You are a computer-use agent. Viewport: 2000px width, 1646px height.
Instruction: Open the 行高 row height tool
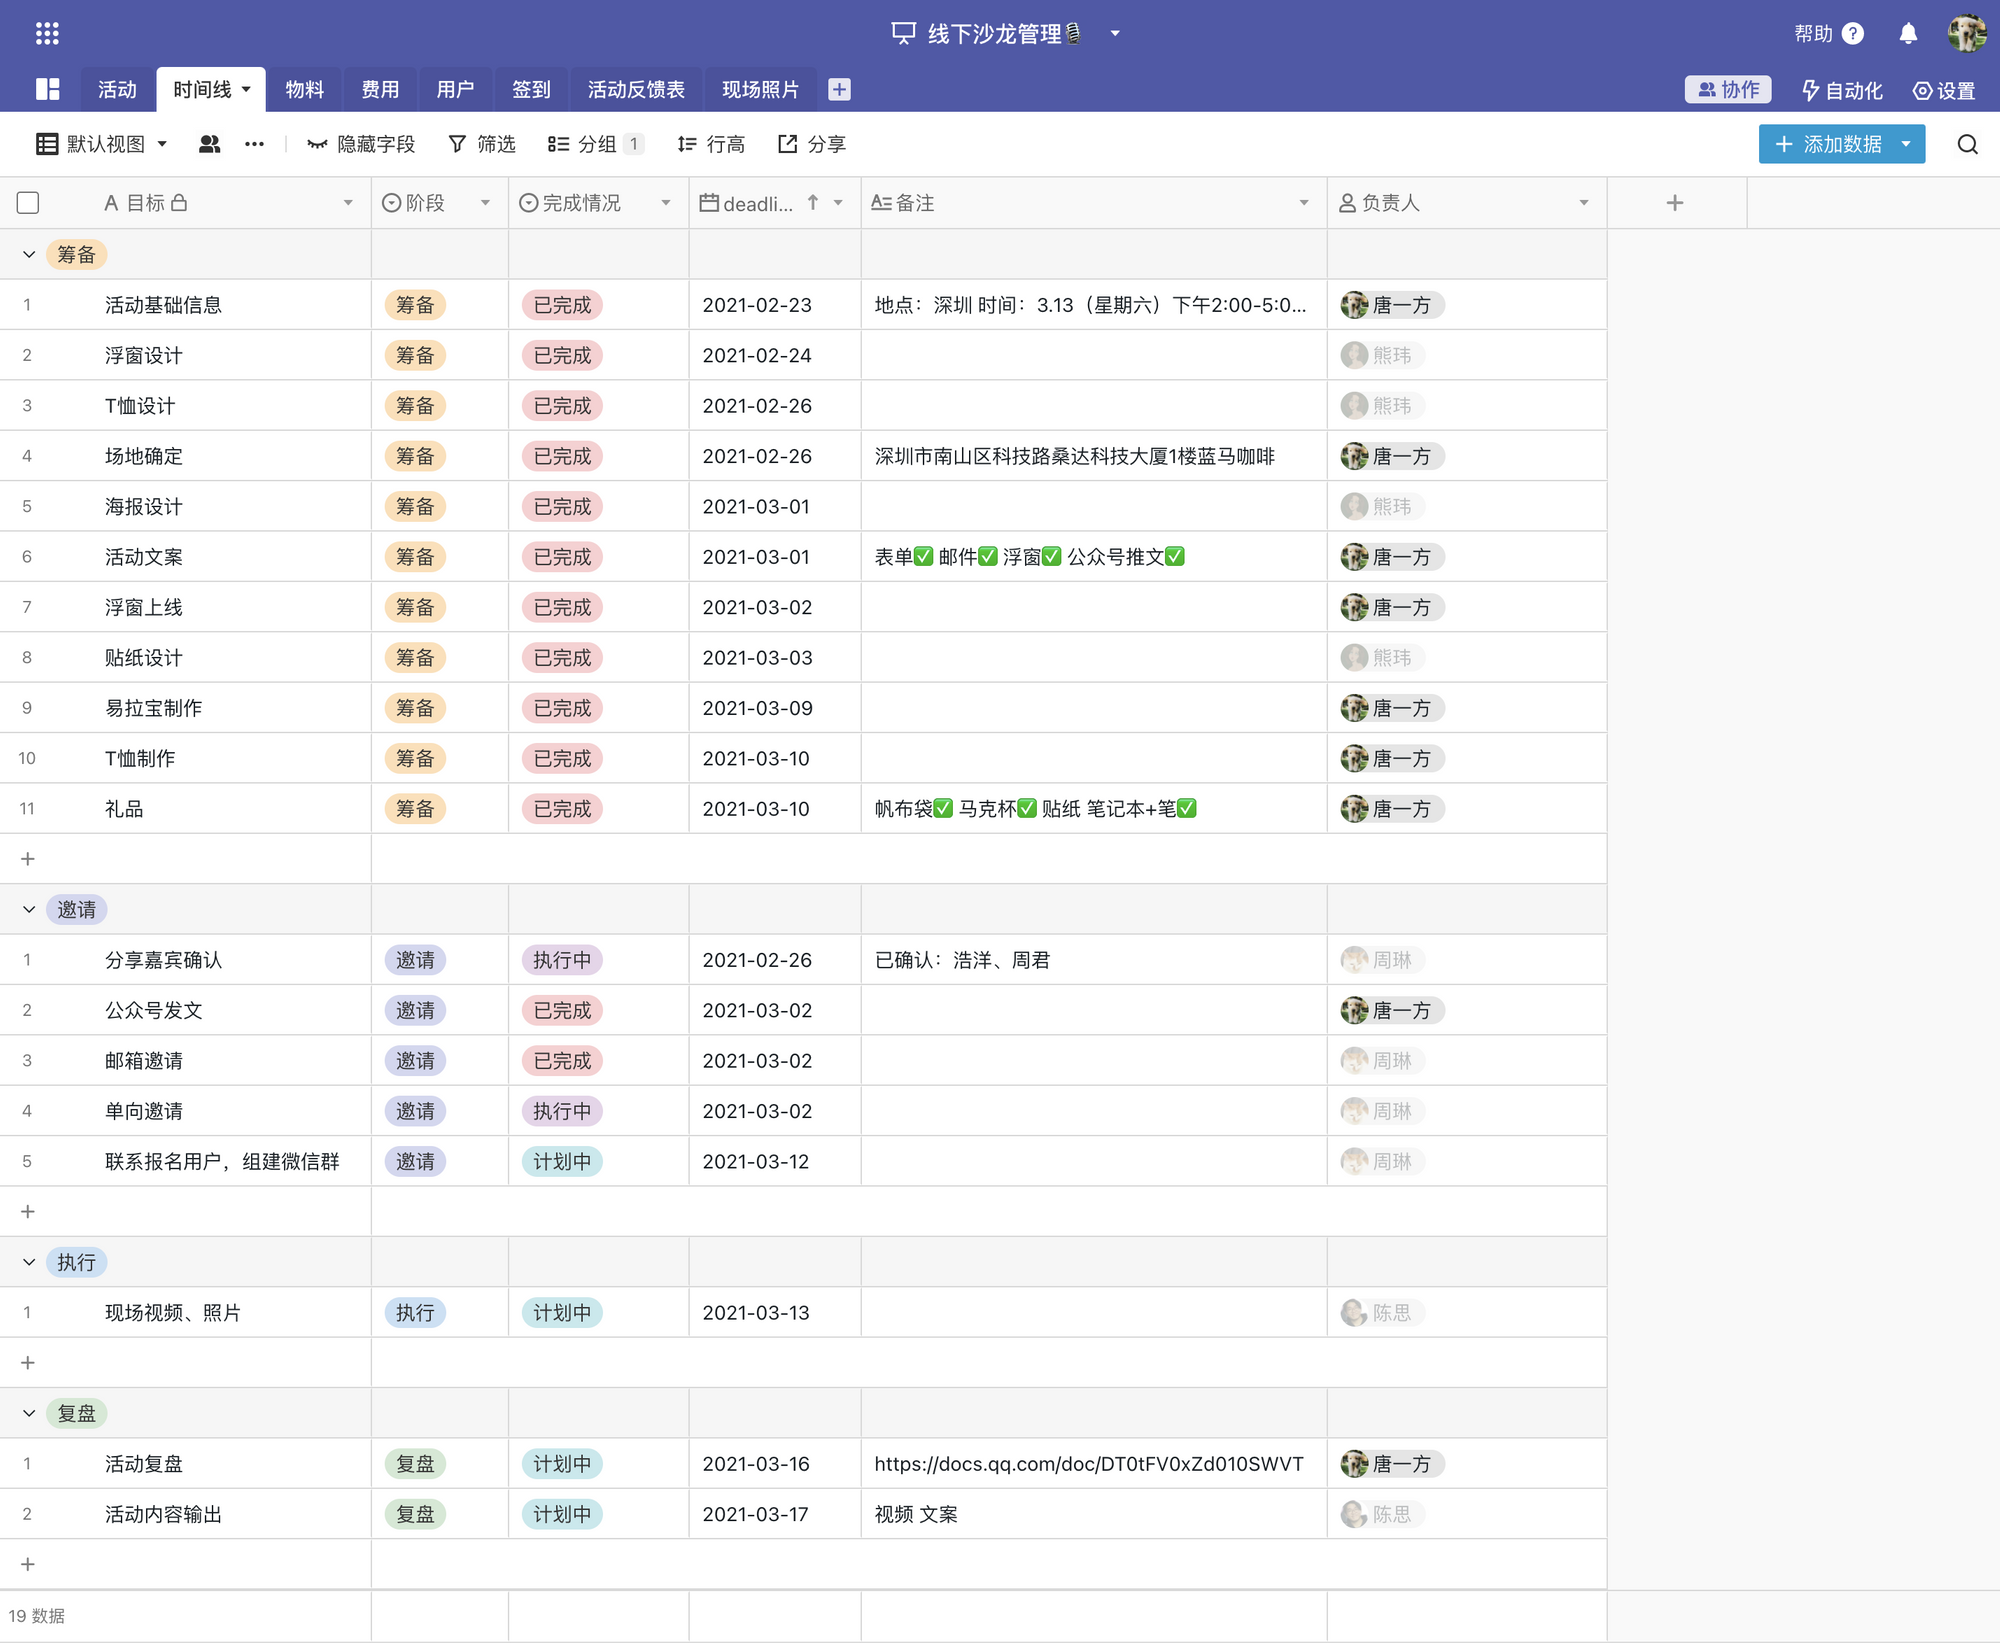(x=711, y=144)
